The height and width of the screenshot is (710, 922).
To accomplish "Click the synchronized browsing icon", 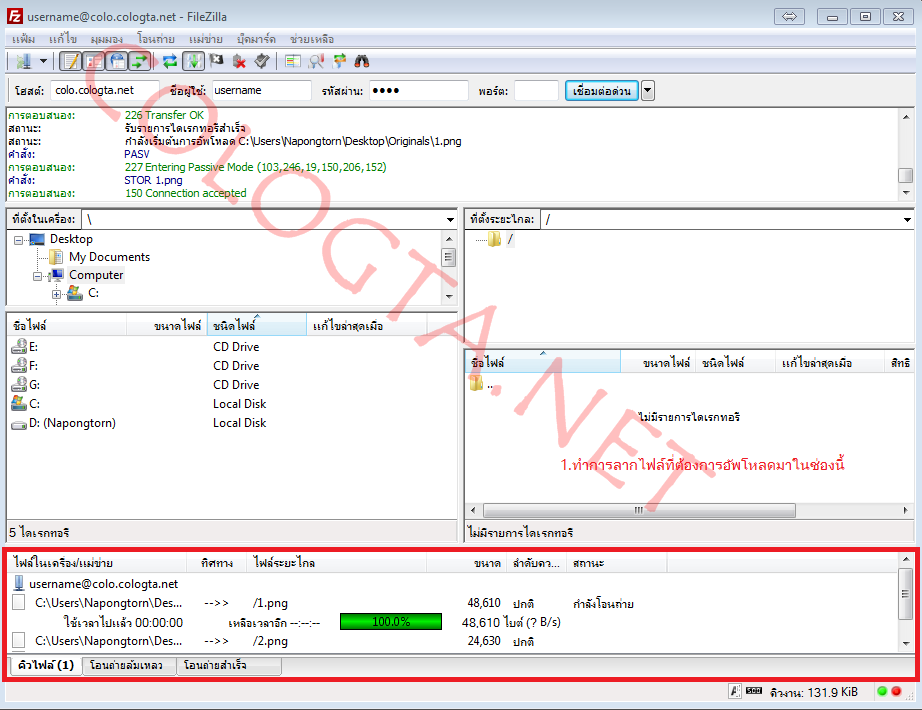I will [339, 61].
